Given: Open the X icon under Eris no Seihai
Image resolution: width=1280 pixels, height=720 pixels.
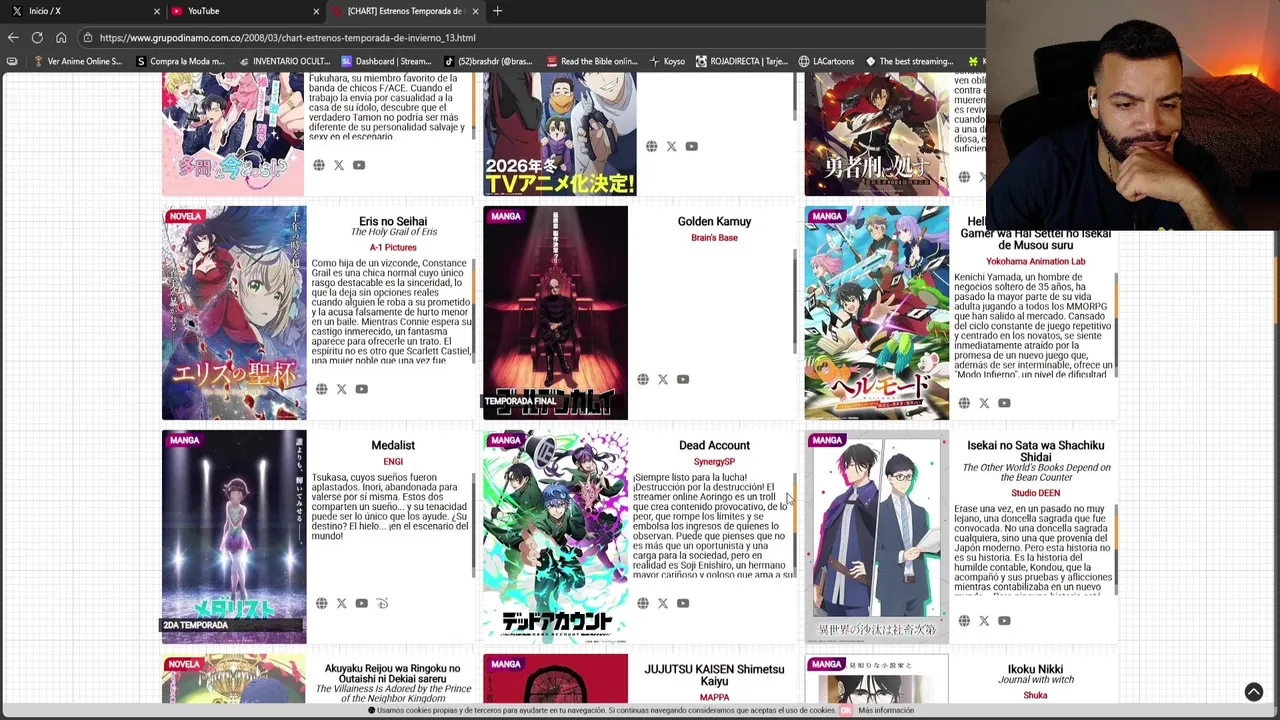Looking at the screenshot, I should click(341, 389).
